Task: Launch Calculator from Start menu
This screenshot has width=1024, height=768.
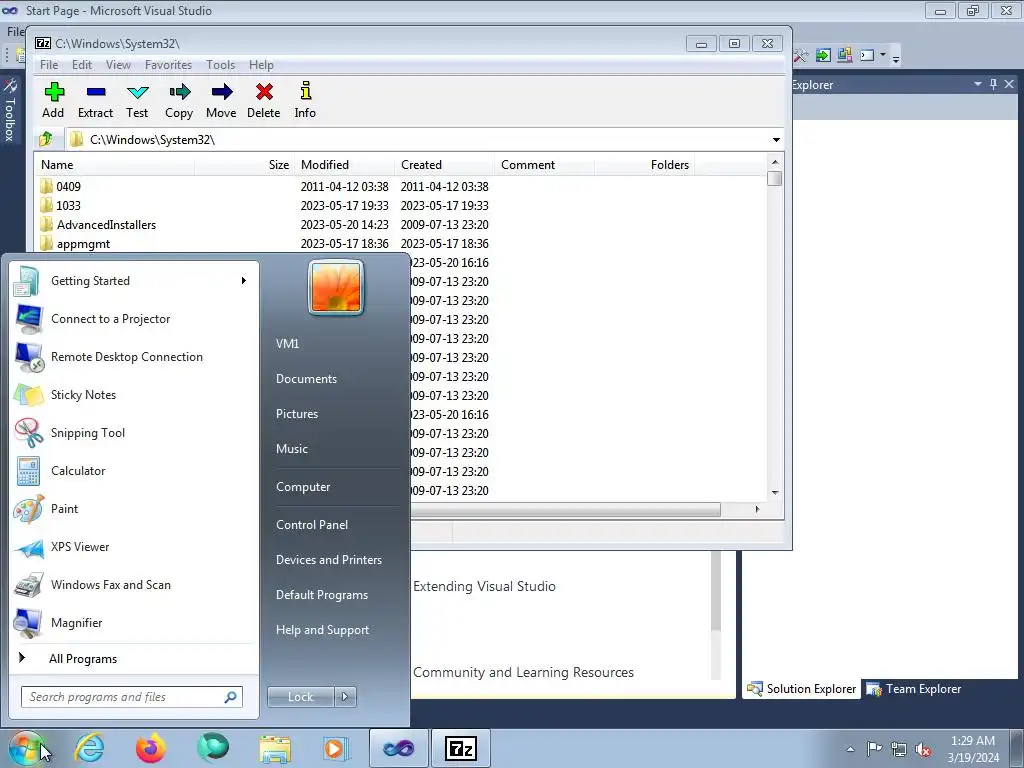Action: [131, 471]
